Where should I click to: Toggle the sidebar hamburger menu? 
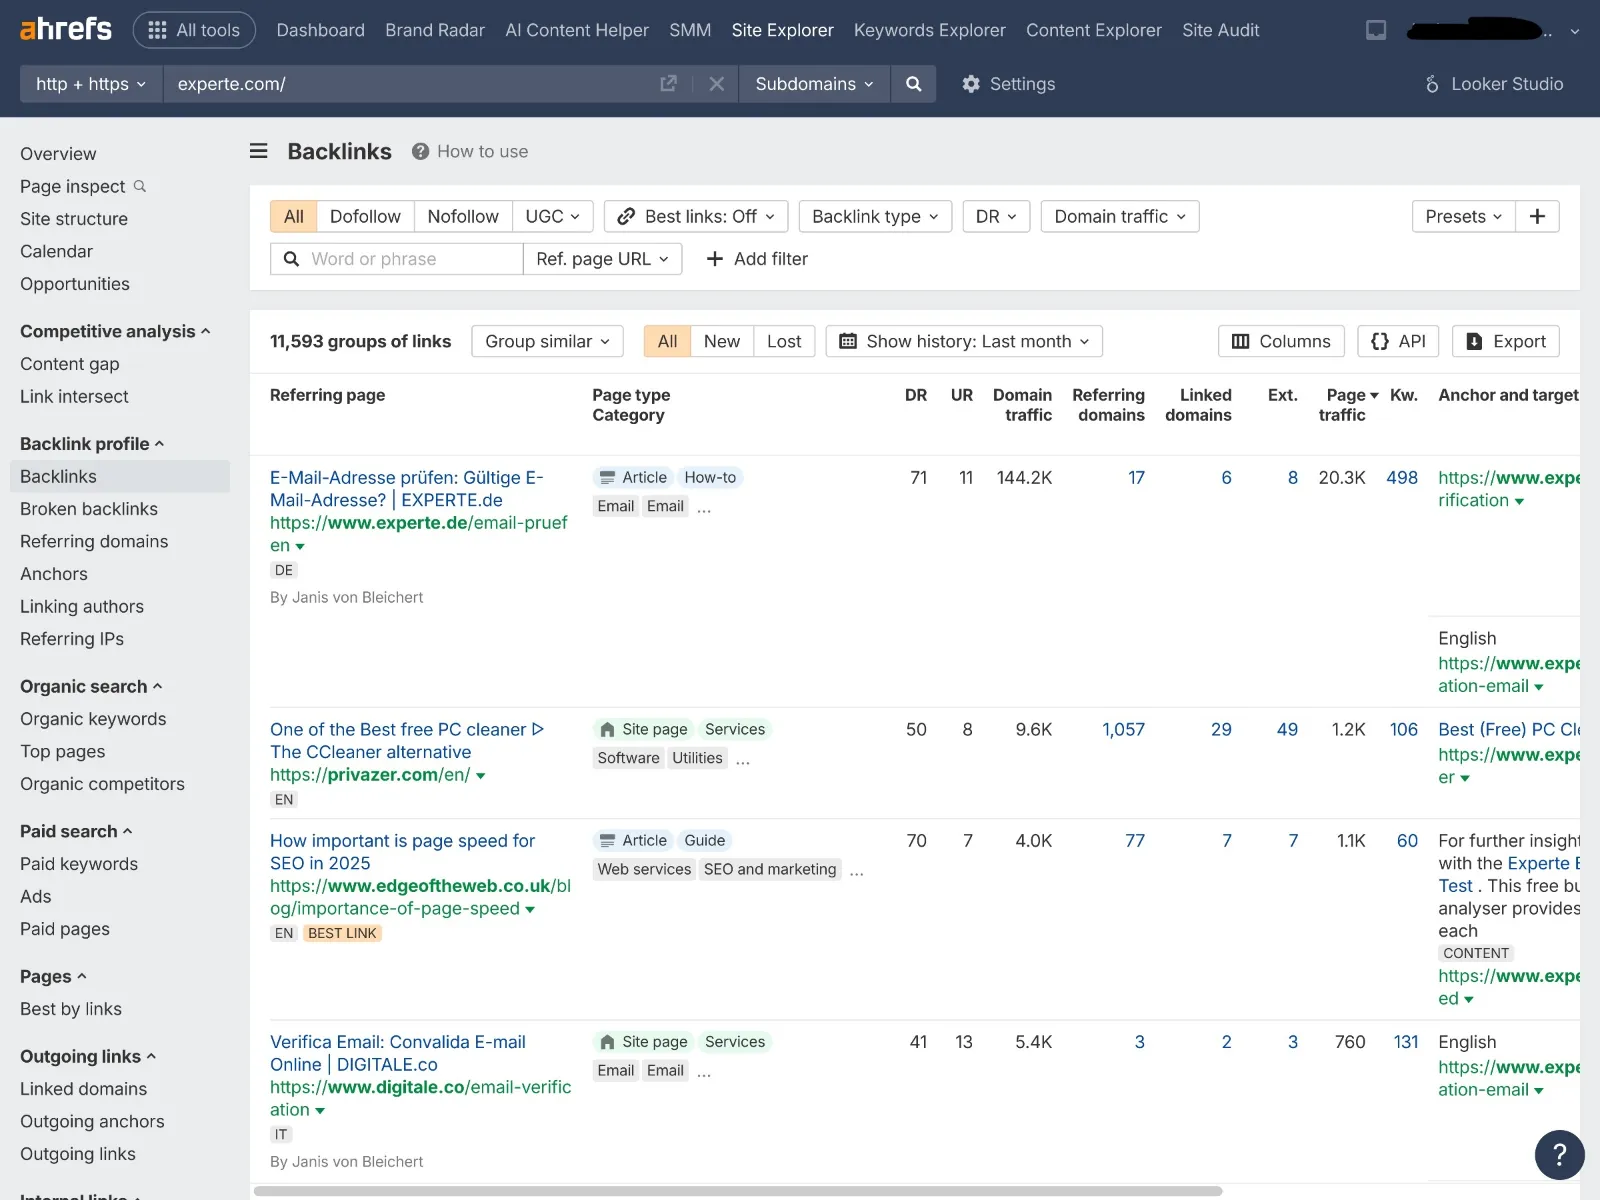(259, 151)
